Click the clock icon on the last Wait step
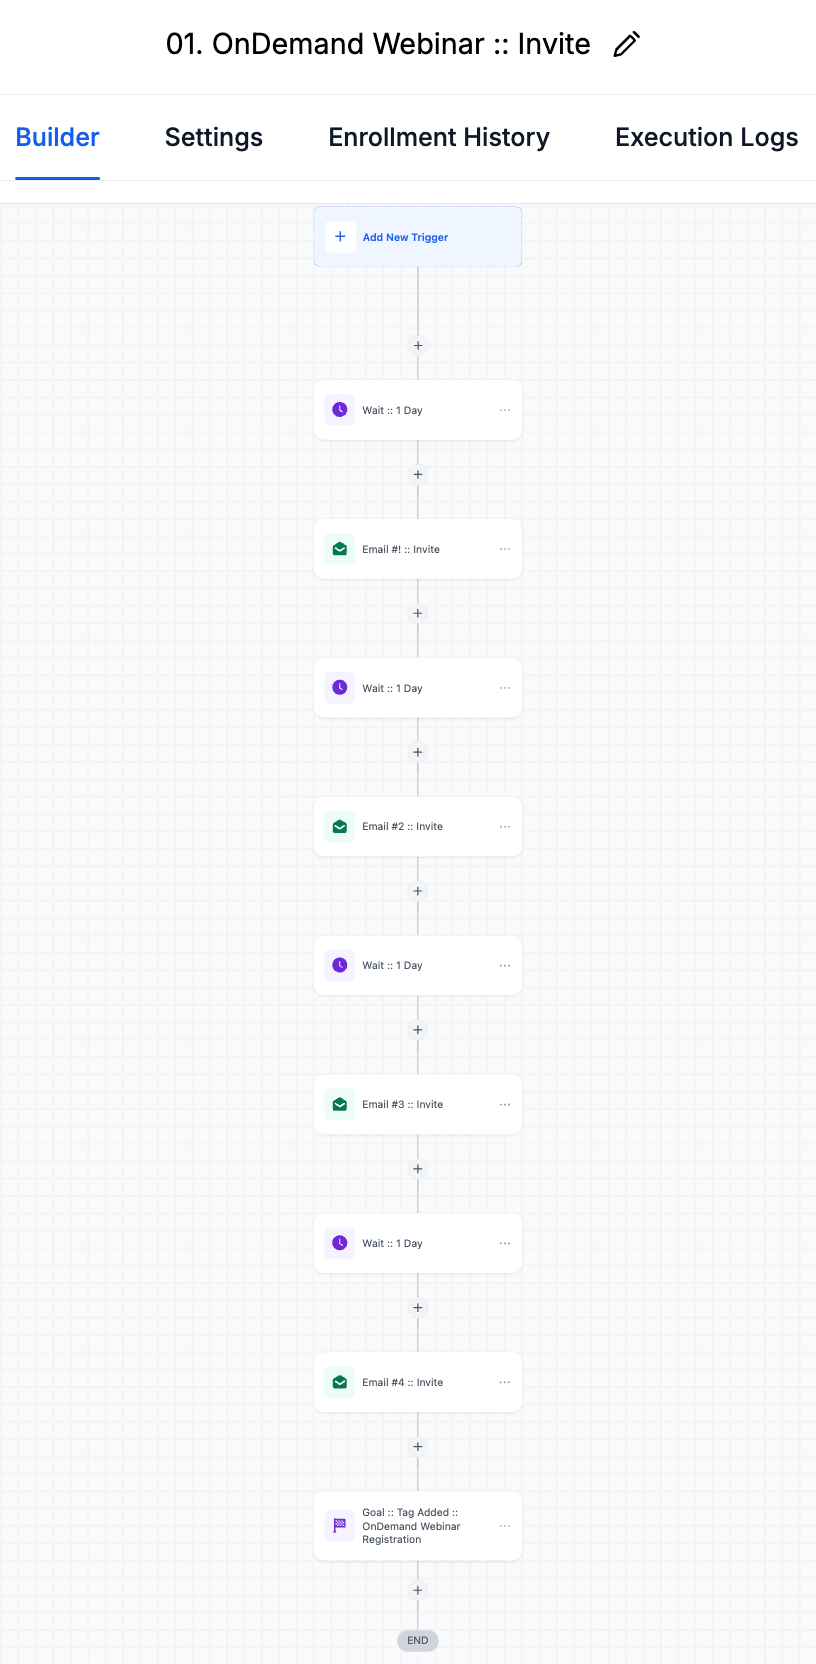 coord(340,1243)
